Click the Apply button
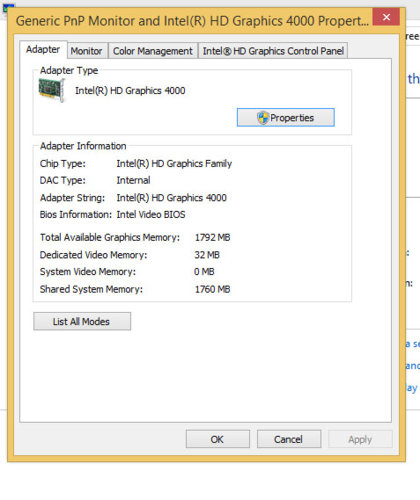Screen dimensions: 420x500 coord(360,439)
